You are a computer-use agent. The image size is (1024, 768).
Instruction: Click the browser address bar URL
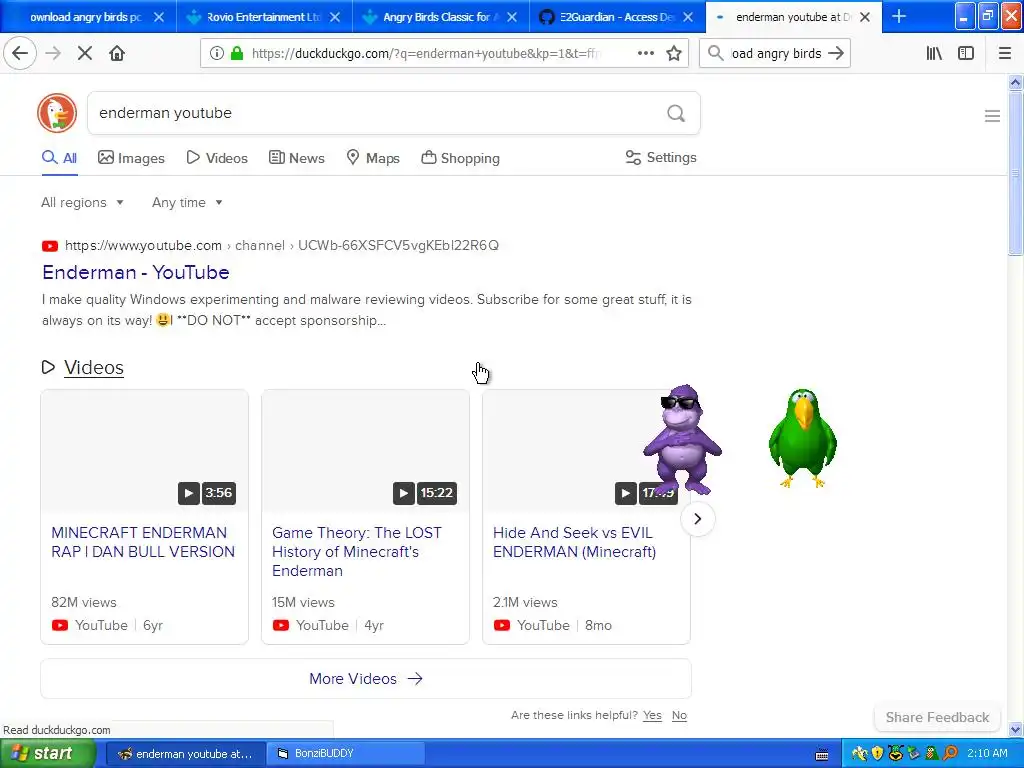tap(424, 54)
